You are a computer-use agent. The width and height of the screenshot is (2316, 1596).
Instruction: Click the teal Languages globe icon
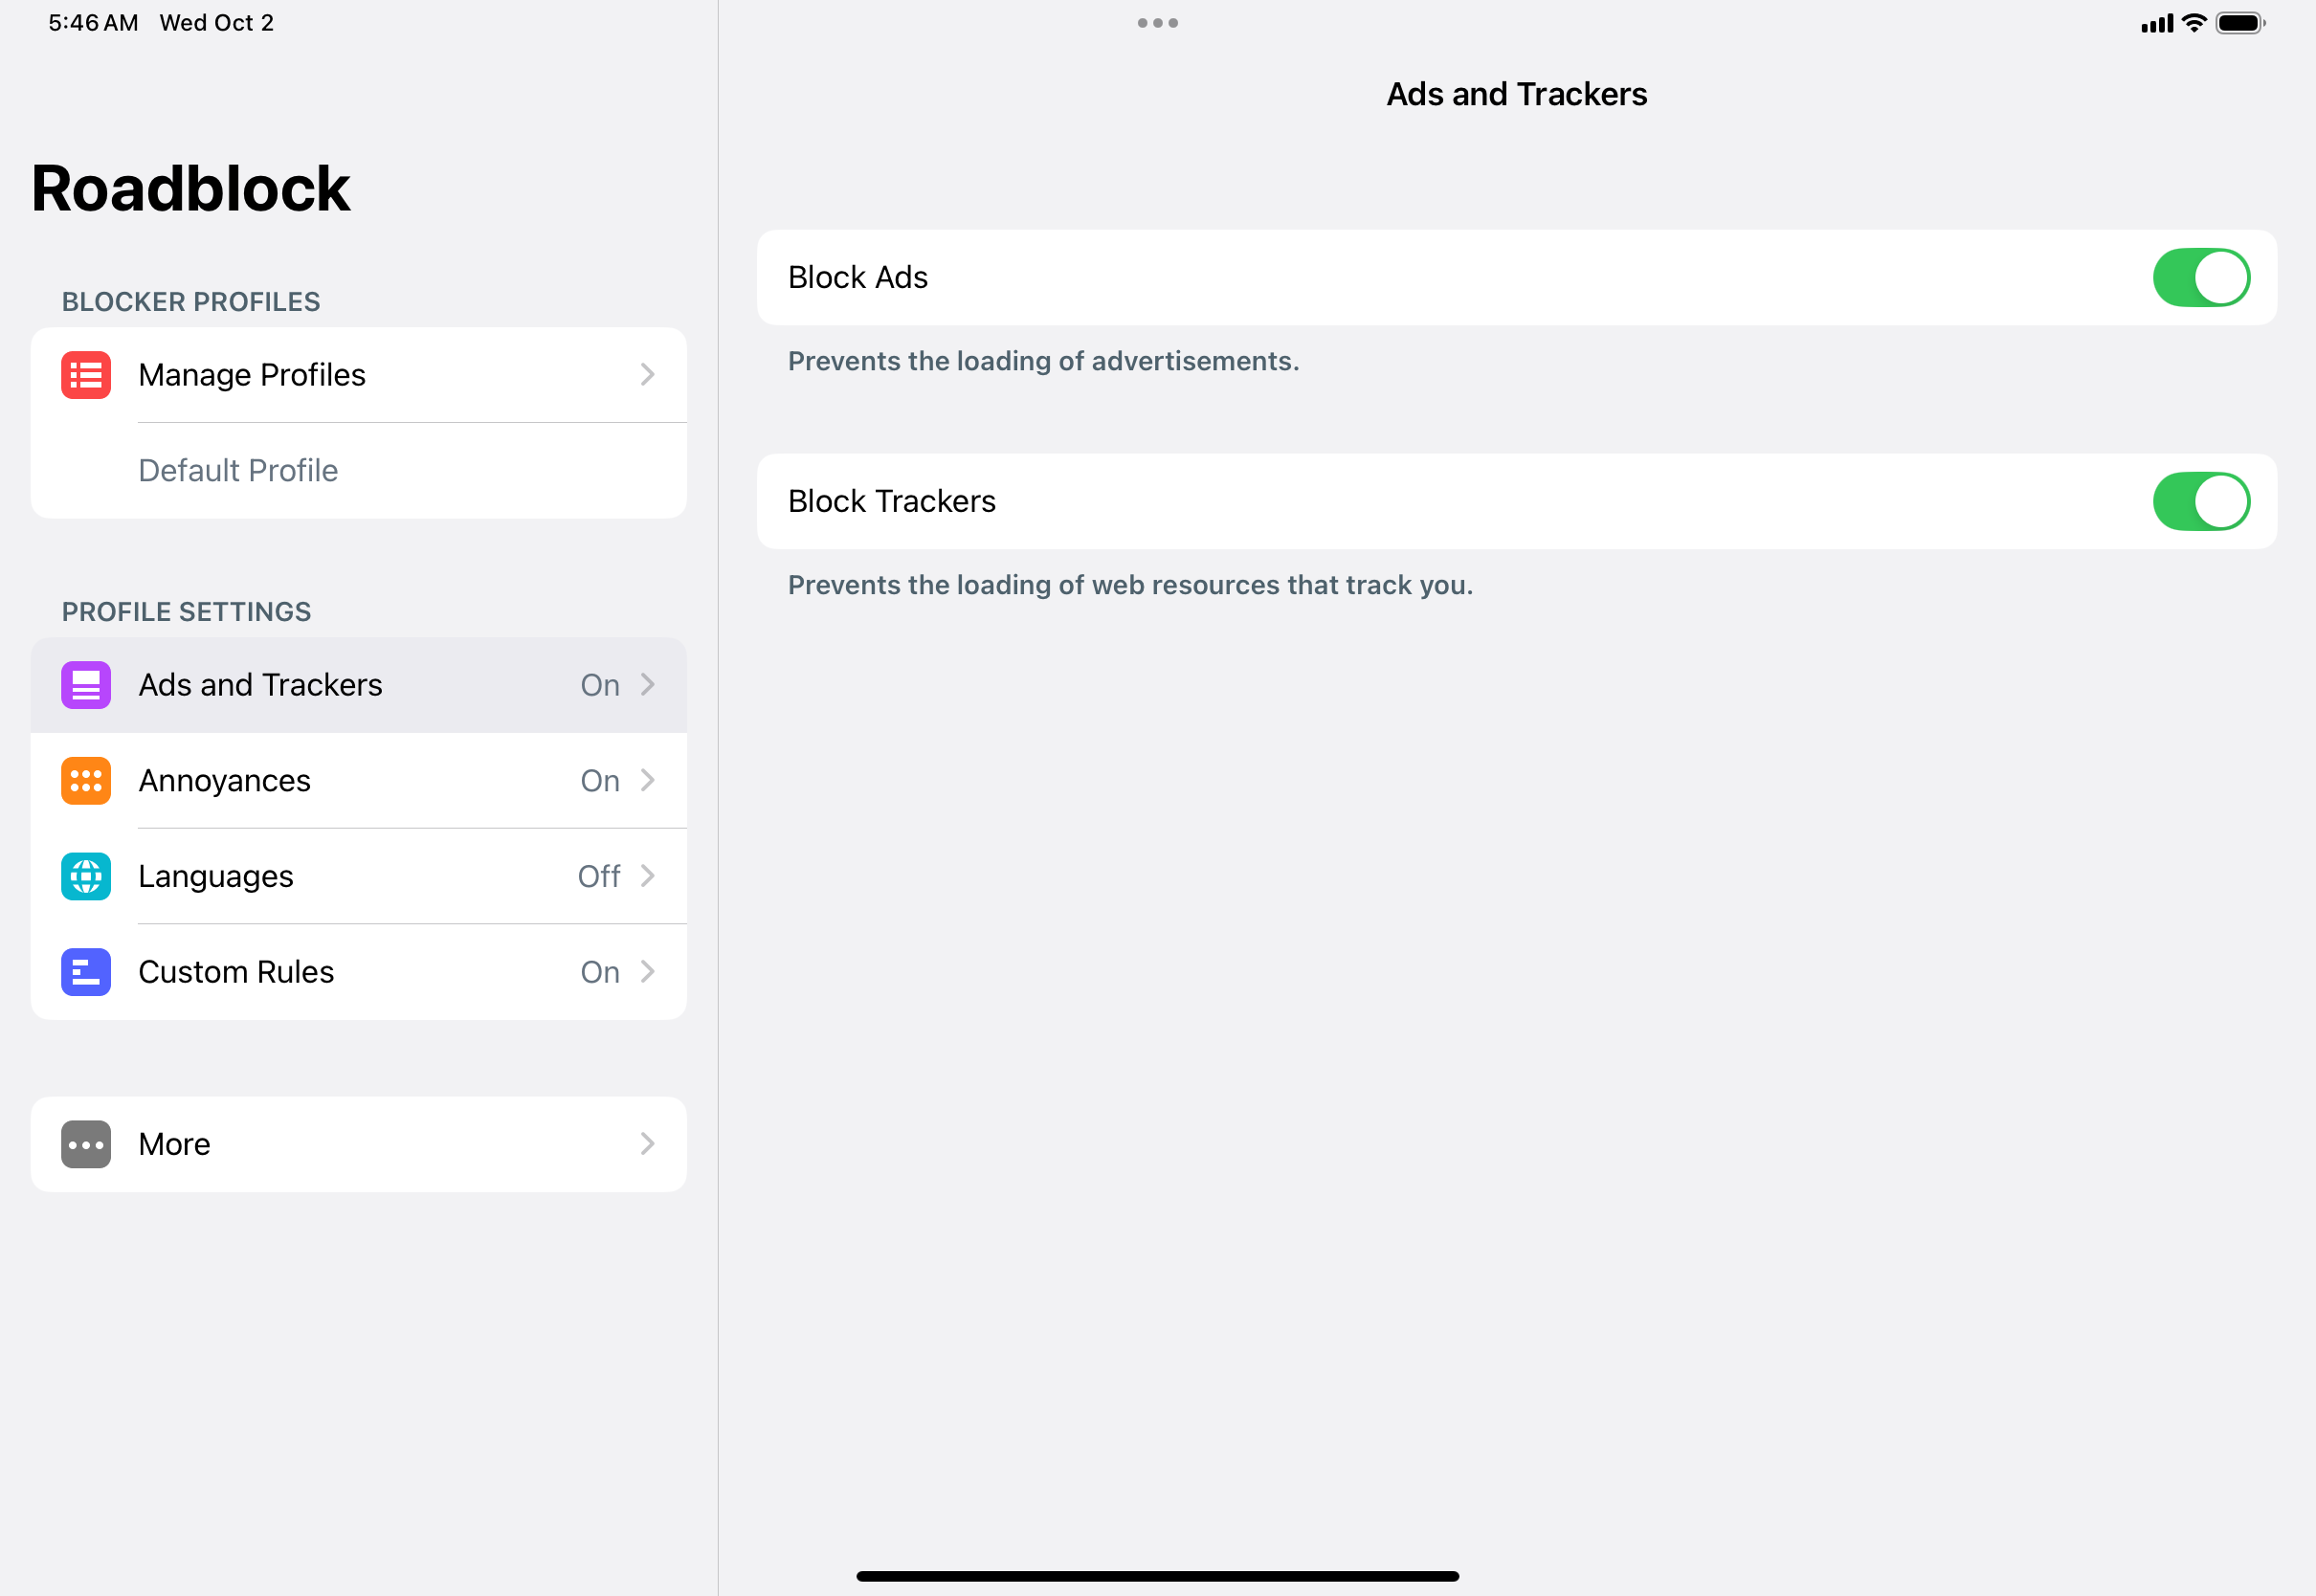86,876
